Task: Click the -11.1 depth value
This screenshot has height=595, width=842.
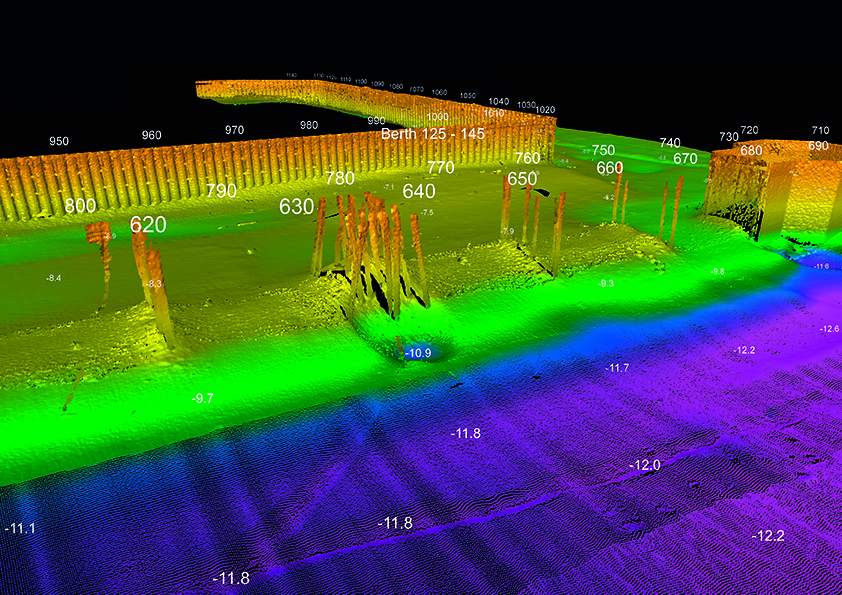Action: point(20,528)
